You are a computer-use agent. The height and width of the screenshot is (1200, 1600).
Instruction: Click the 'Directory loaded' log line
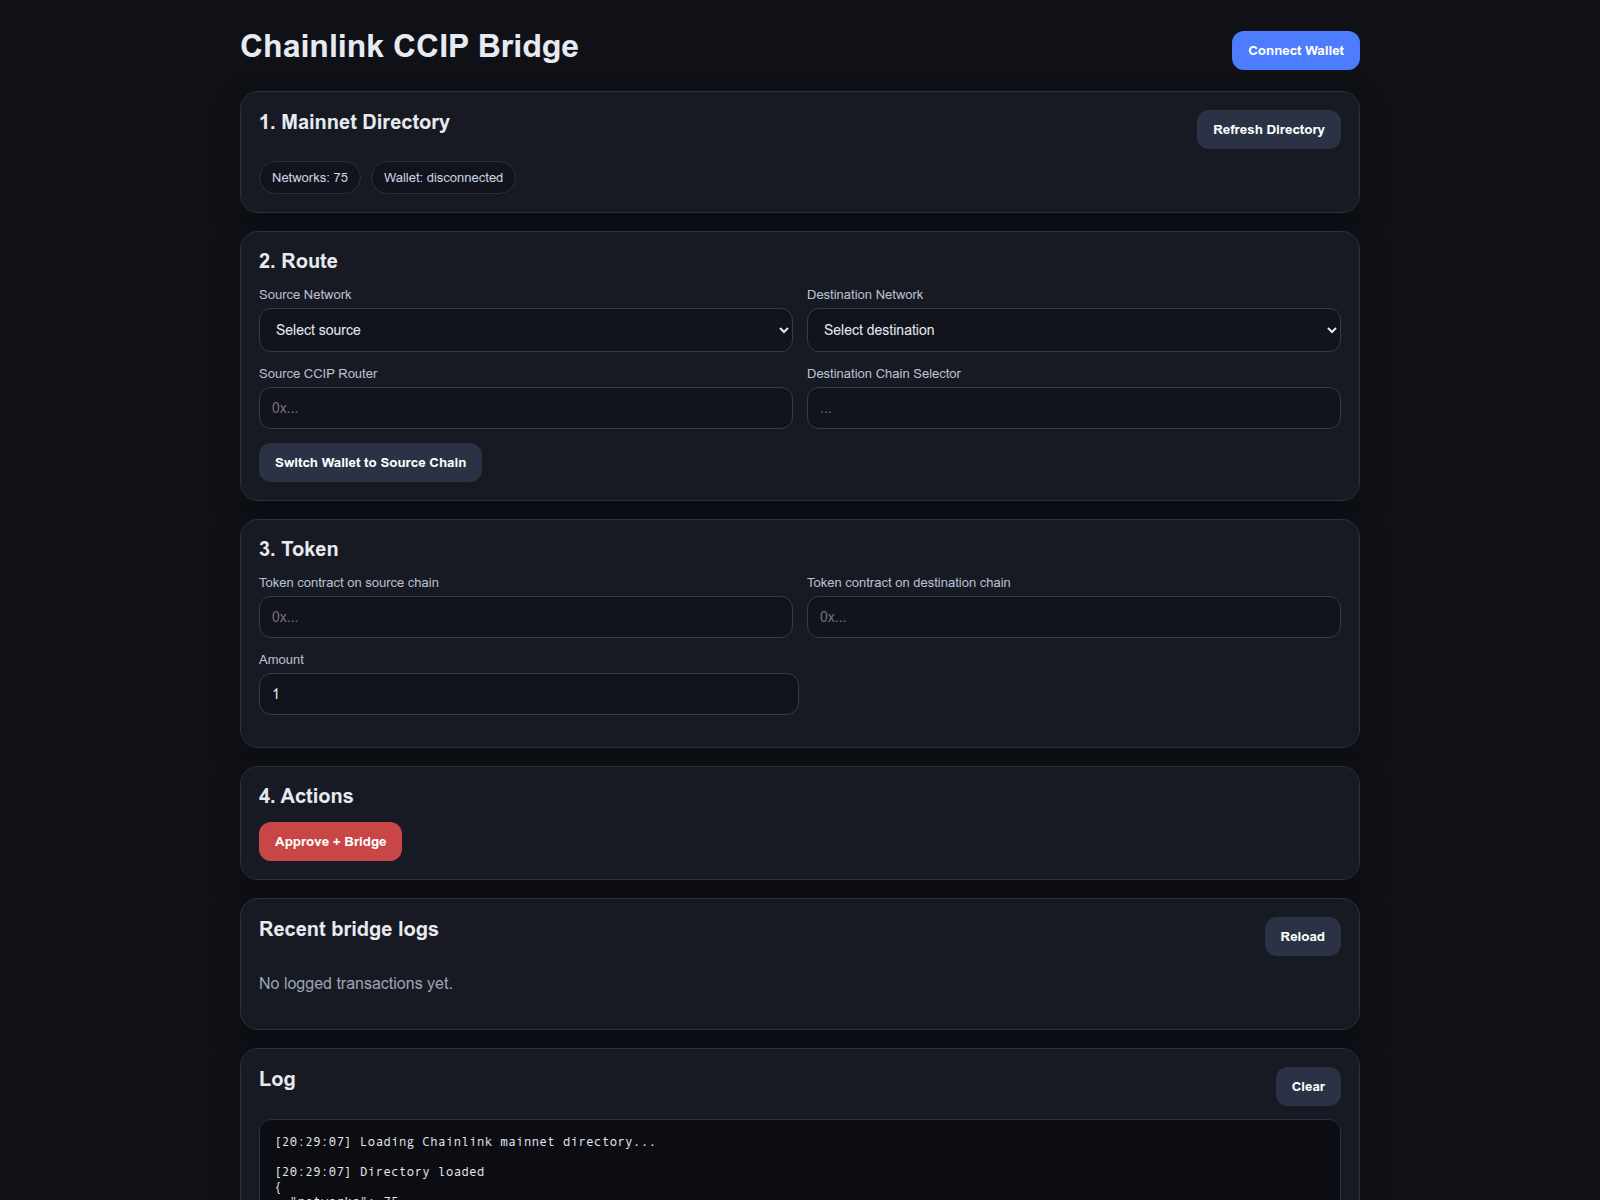coord(380,1171)
